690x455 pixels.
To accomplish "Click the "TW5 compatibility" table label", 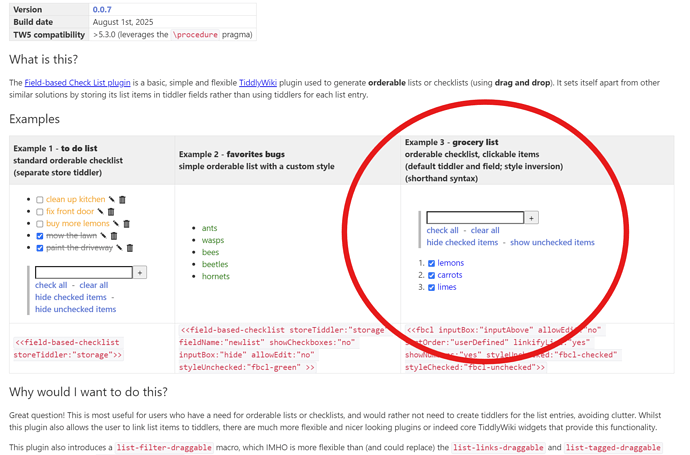I will click(49, 35).
